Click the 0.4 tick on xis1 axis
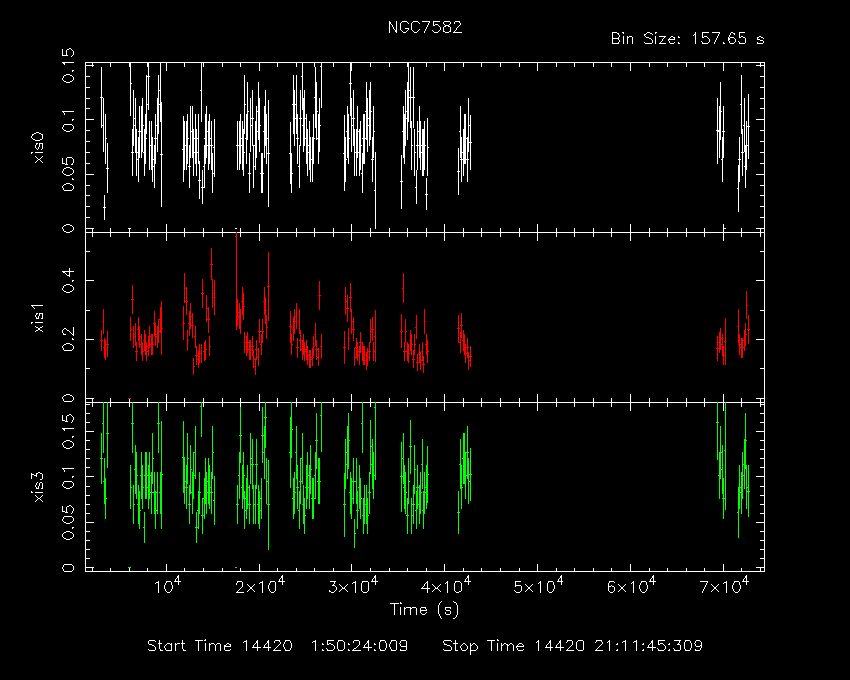850x680 pixels. (68, 280)
